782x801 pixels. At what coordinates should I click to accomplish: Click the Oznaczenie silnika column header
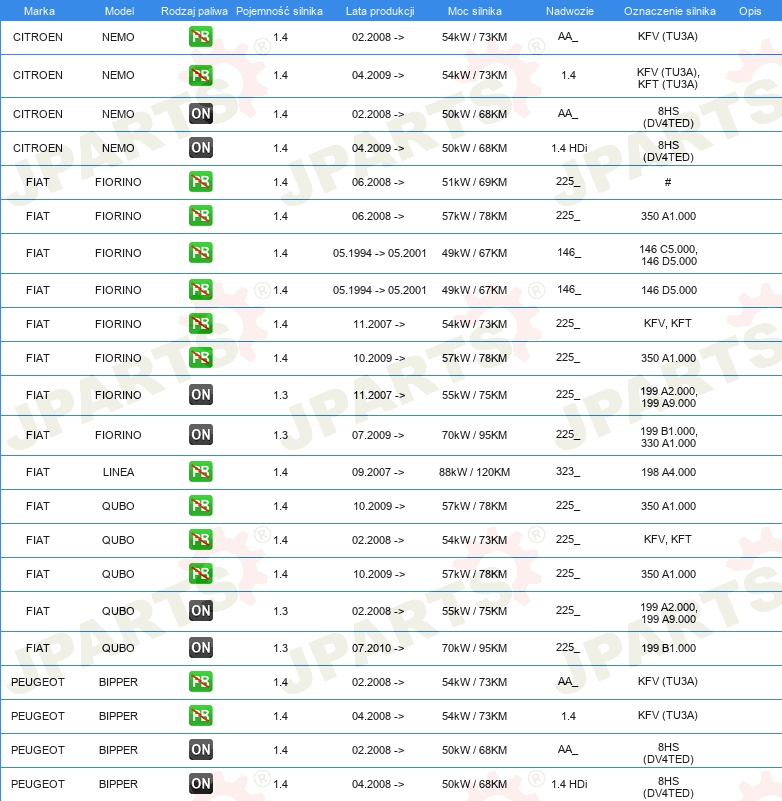pos(670,11)
